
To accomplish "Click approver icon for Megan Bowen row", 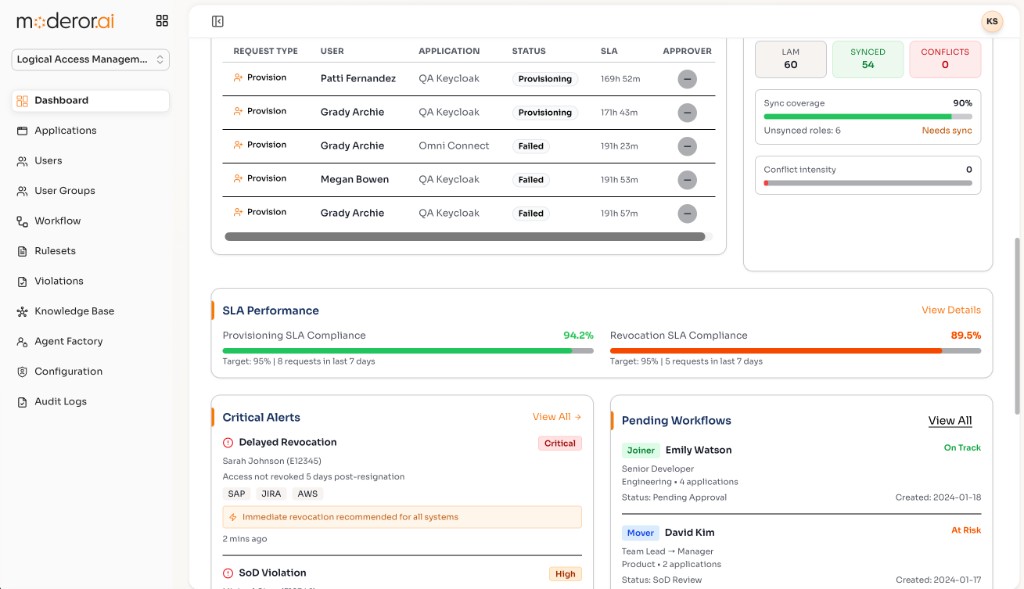I will [686, 180].
